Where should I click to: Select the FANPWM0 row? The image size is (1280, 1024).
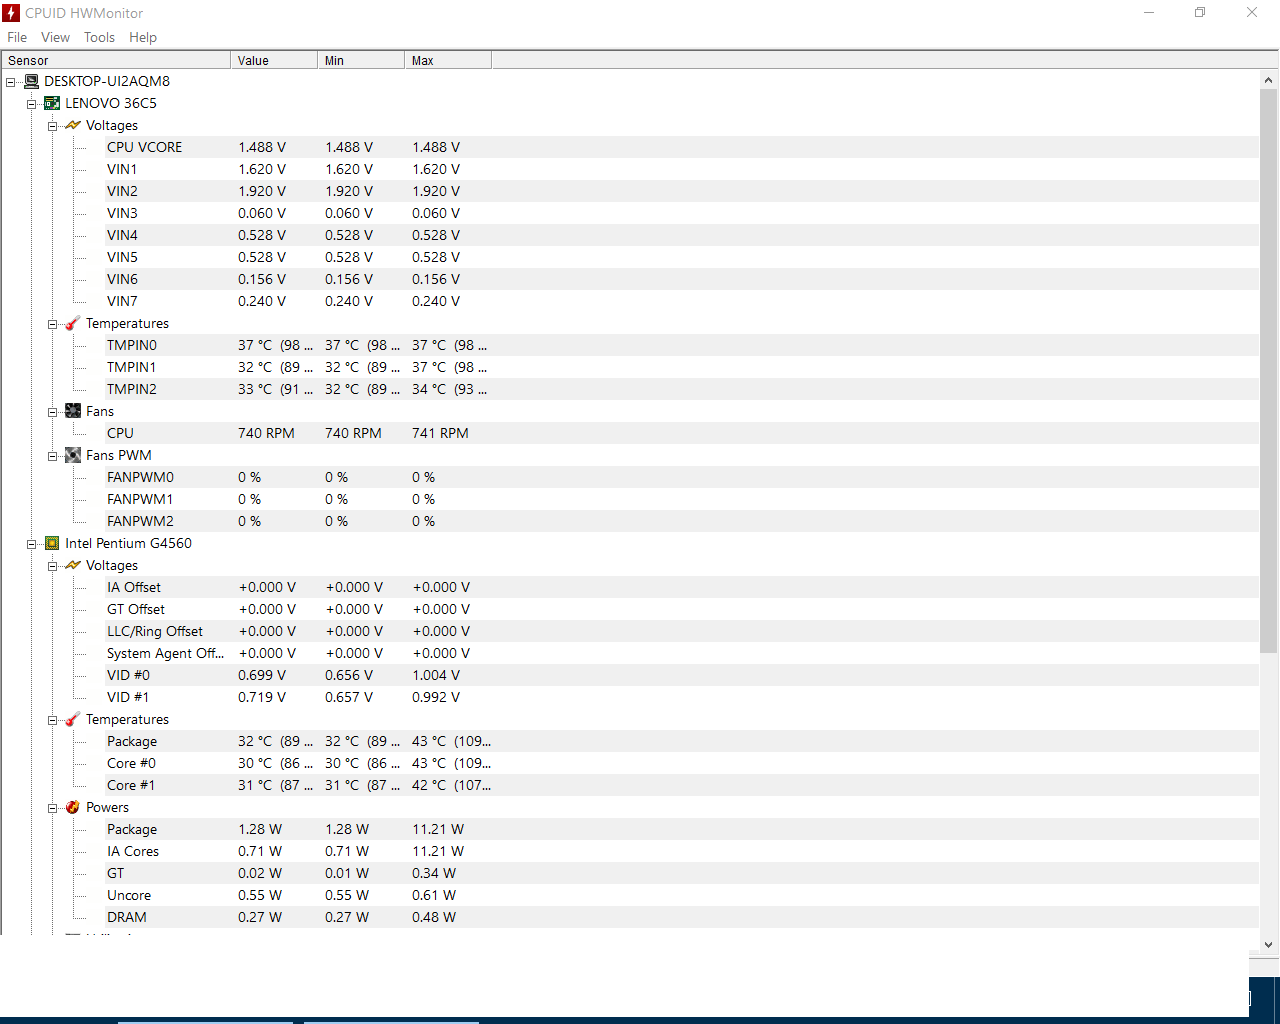[680, 477]
